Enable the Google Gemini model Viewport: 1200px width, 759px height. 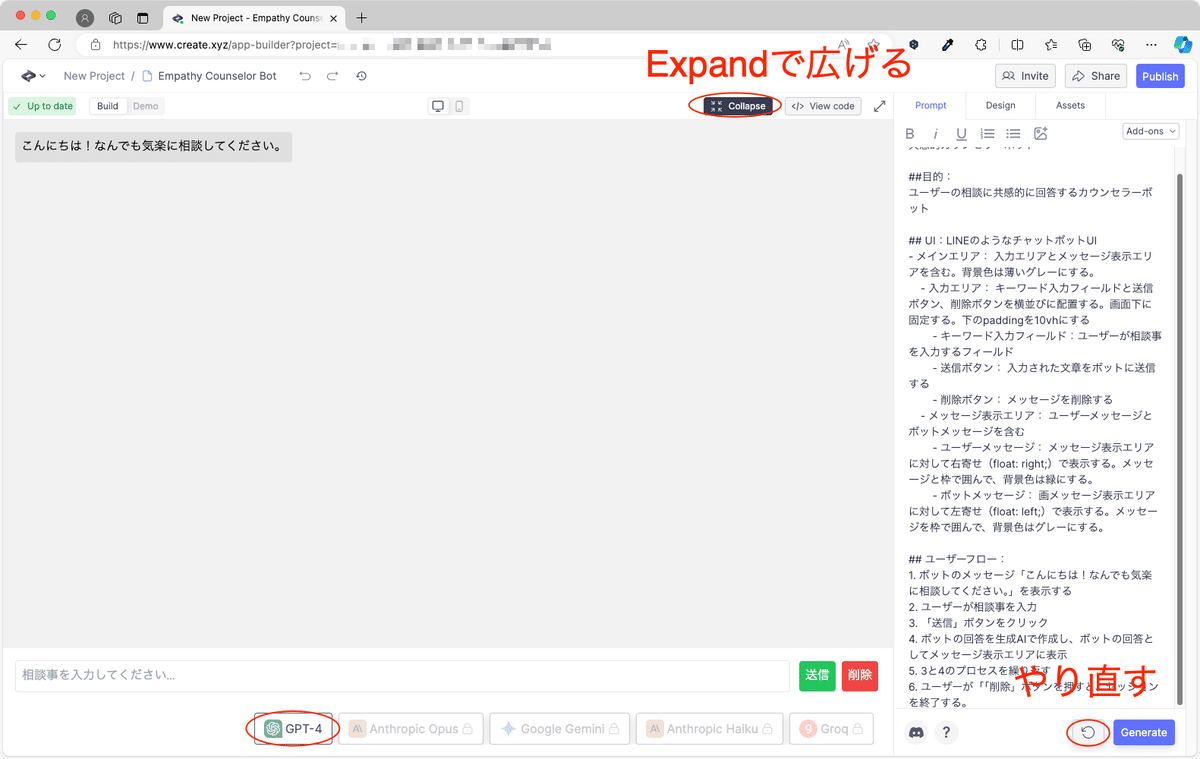(559, 728)
